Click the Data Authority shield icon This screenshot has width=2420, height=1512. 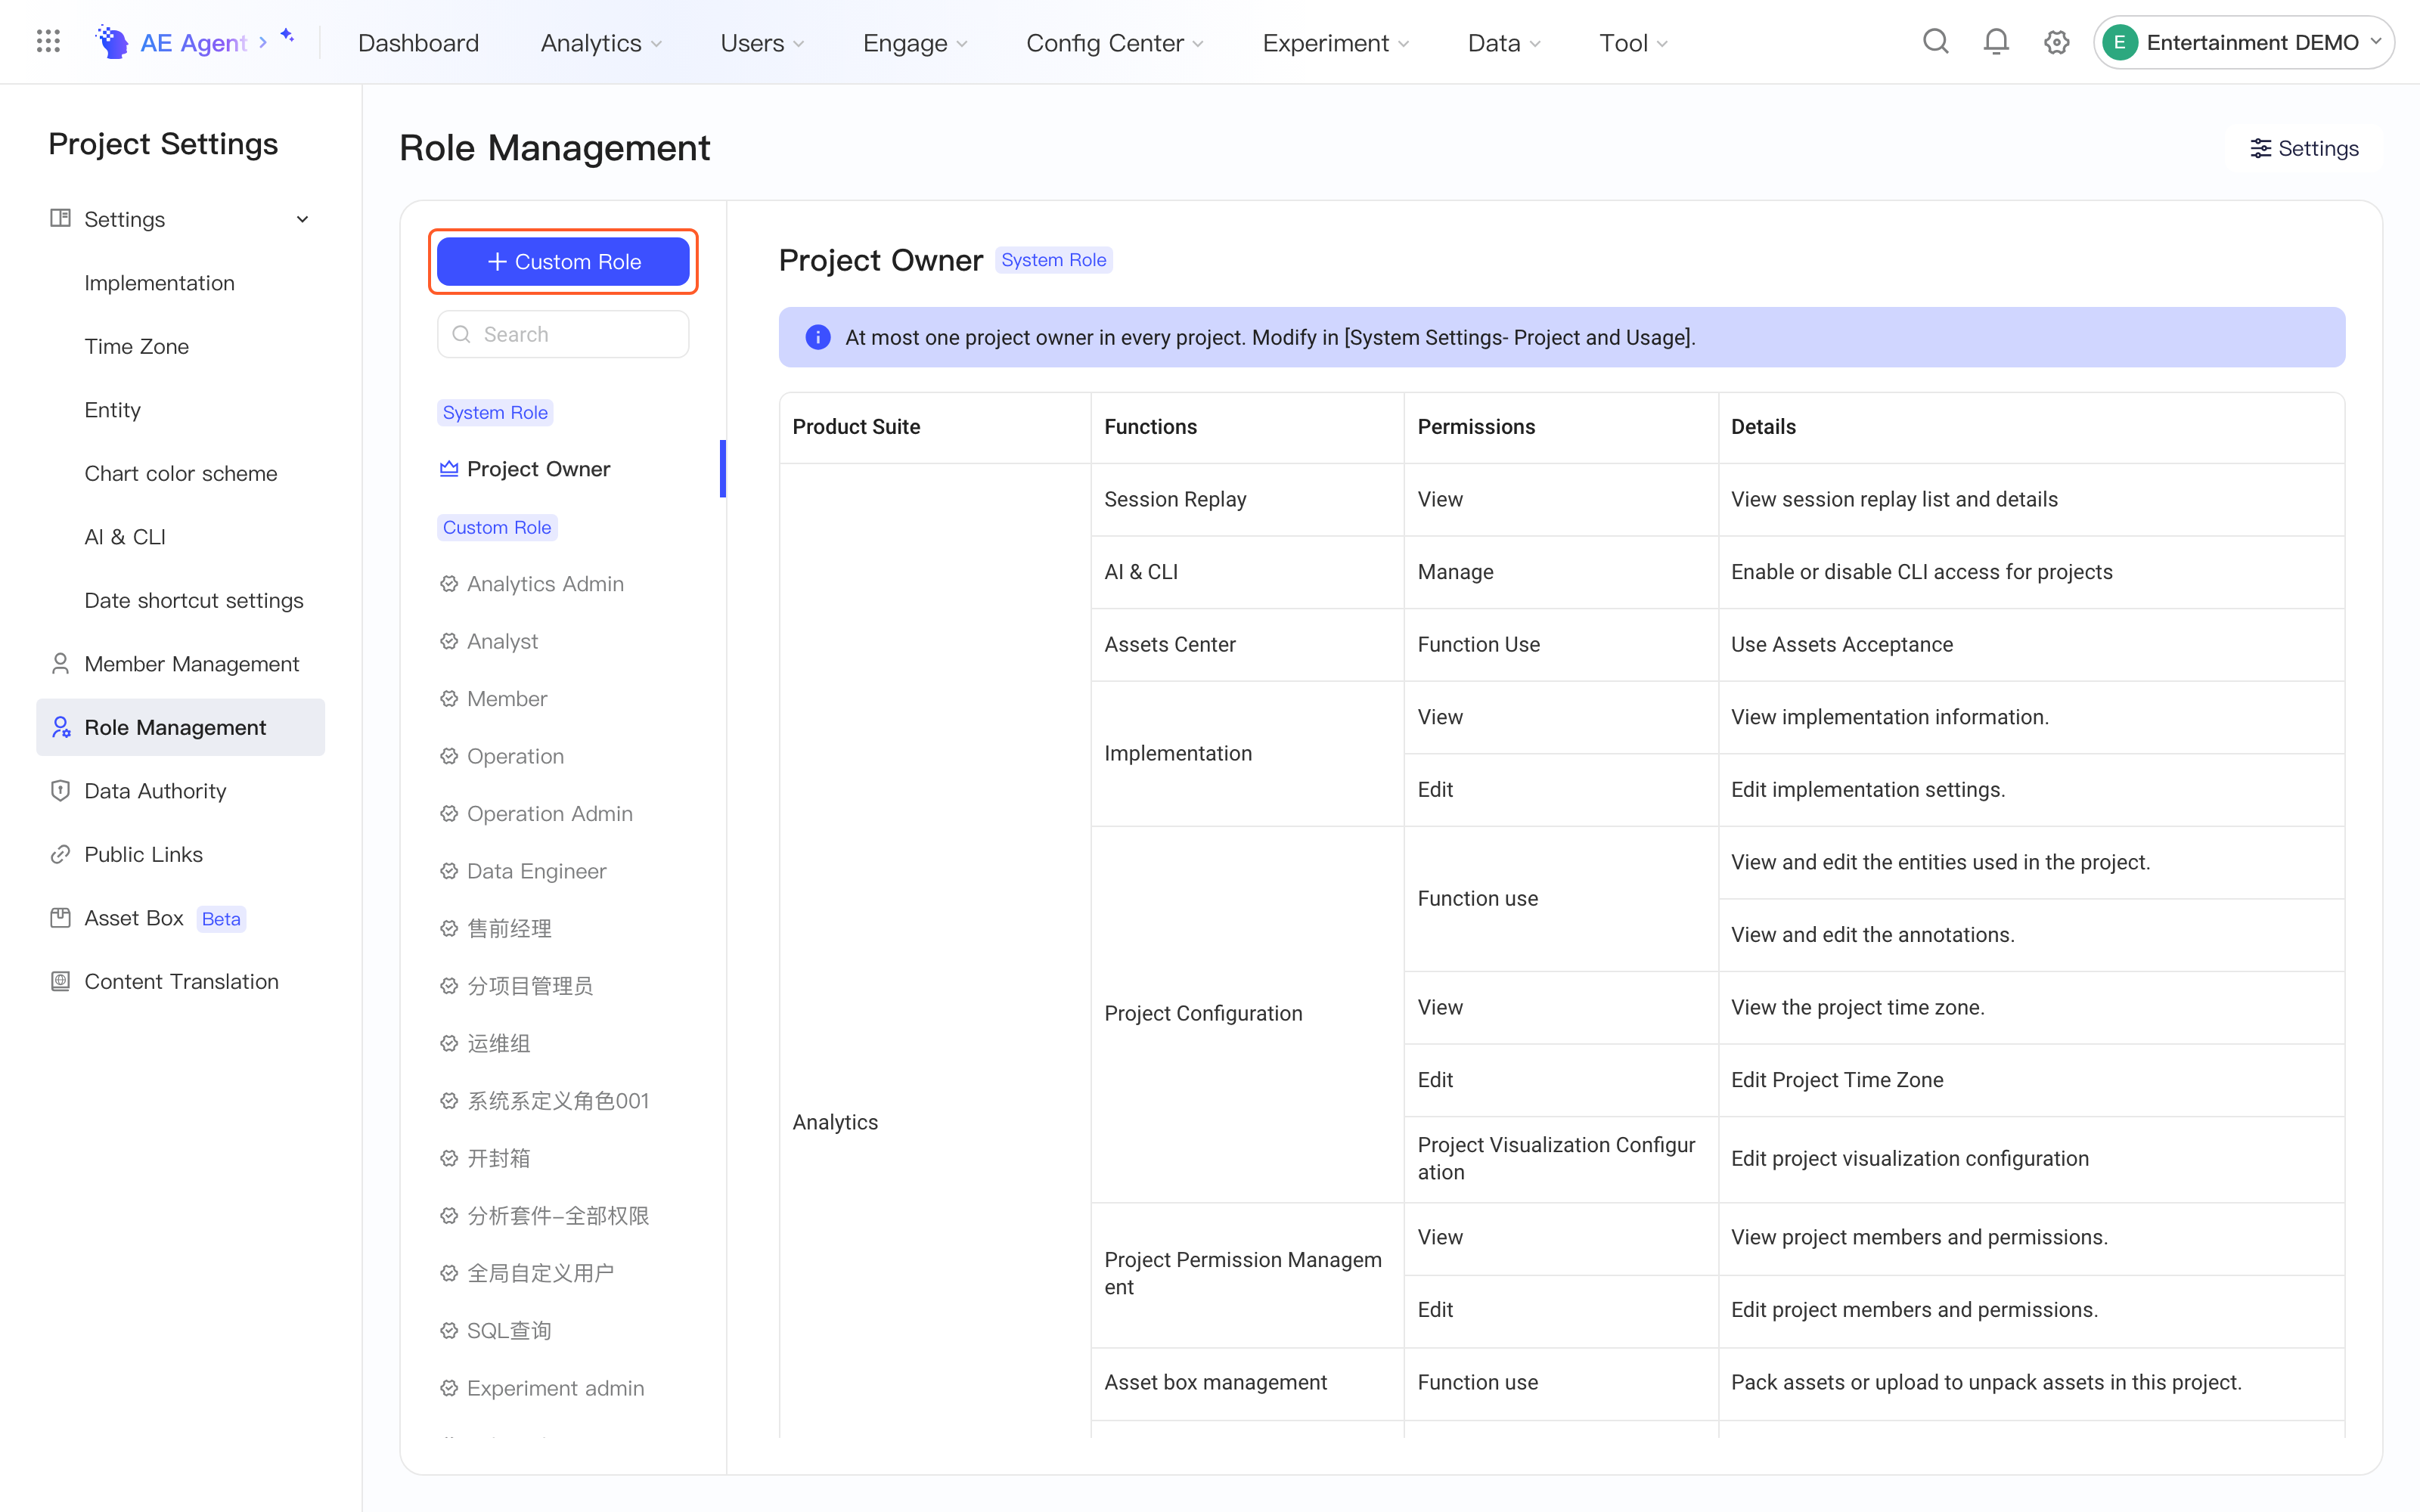(60, 790)
